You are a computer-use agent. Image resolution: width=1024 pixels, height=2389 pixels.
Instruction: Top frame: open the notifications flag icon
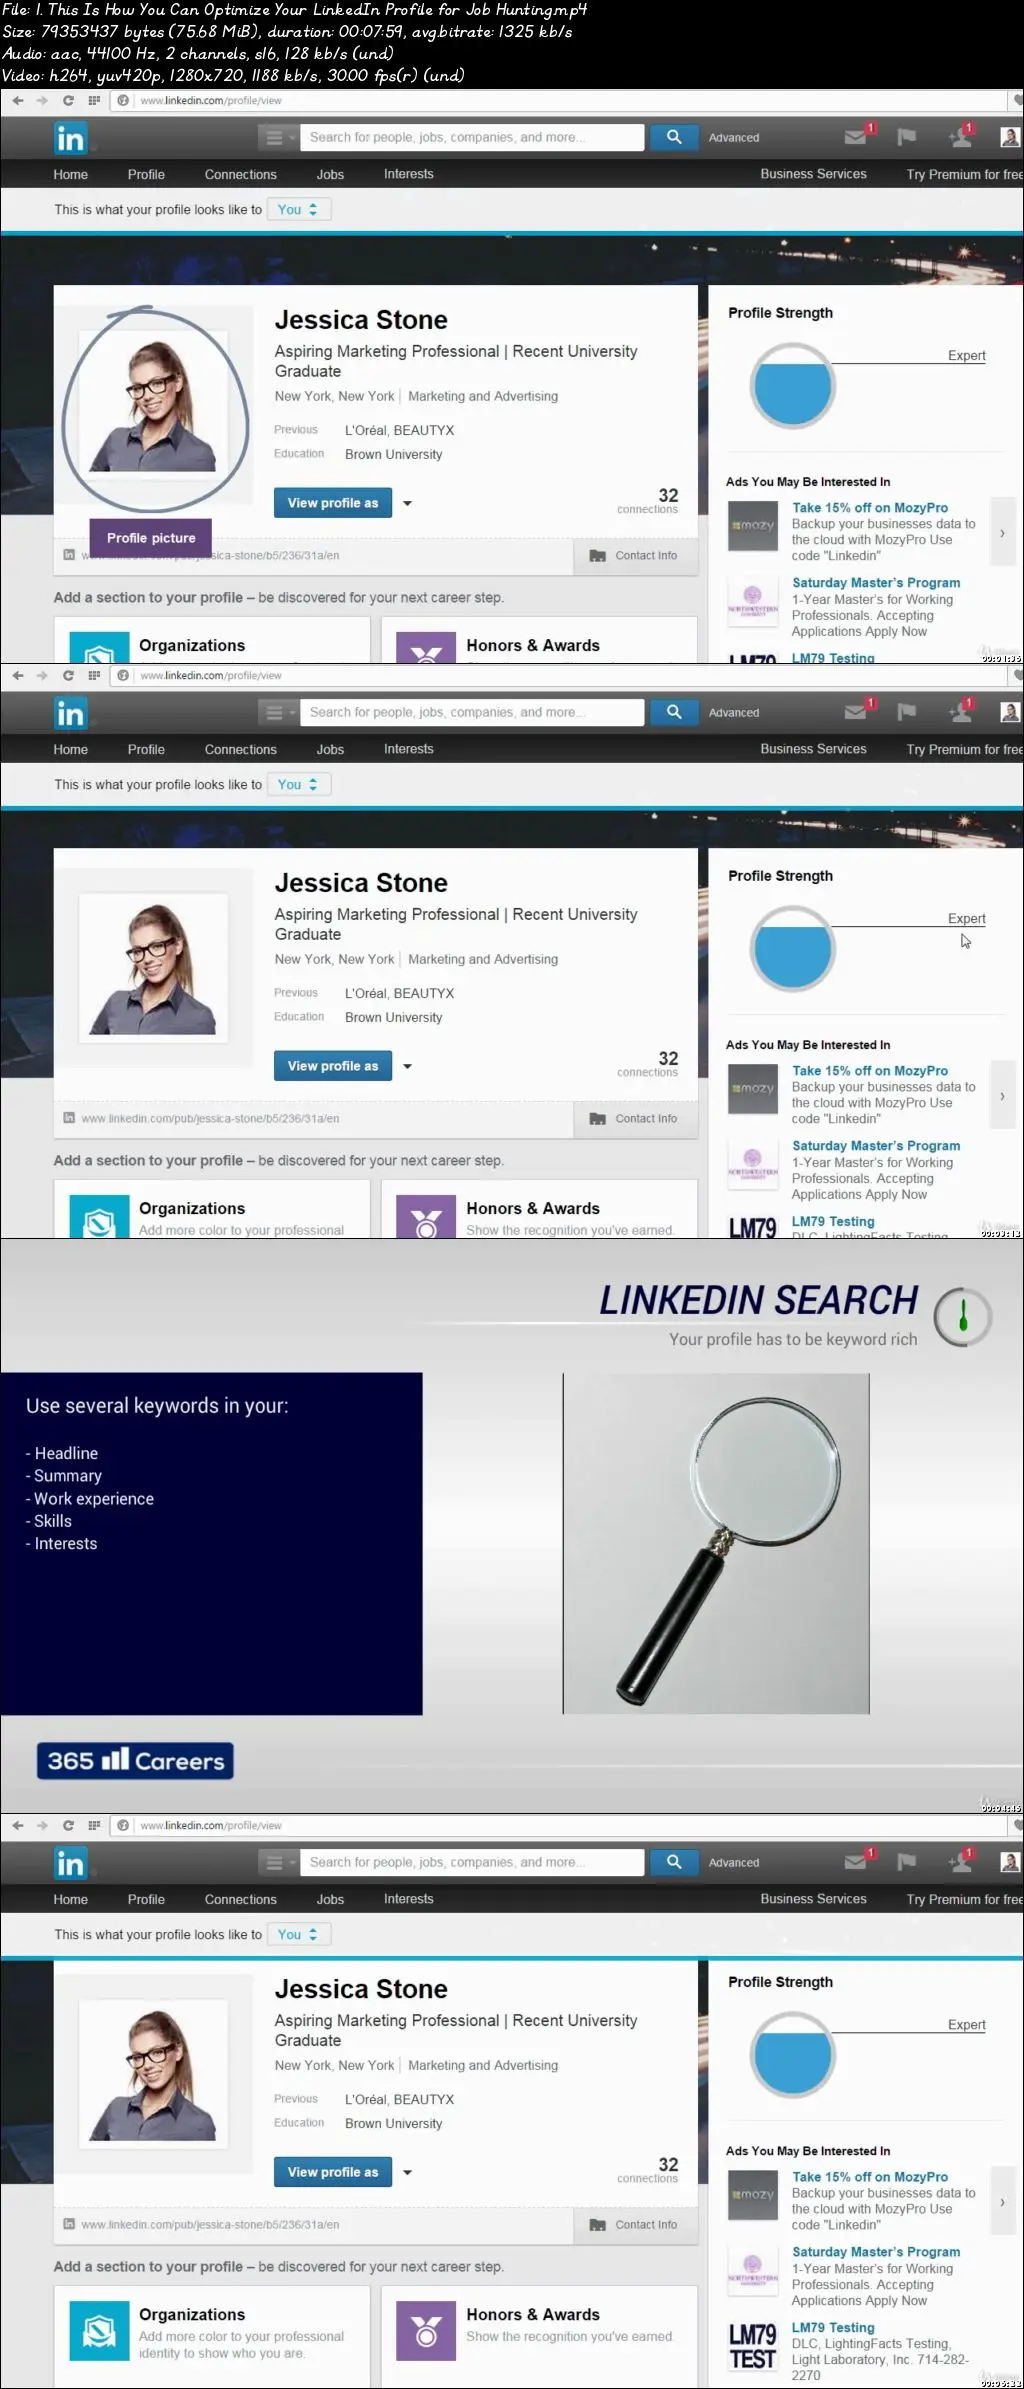(x=907, y=137)
